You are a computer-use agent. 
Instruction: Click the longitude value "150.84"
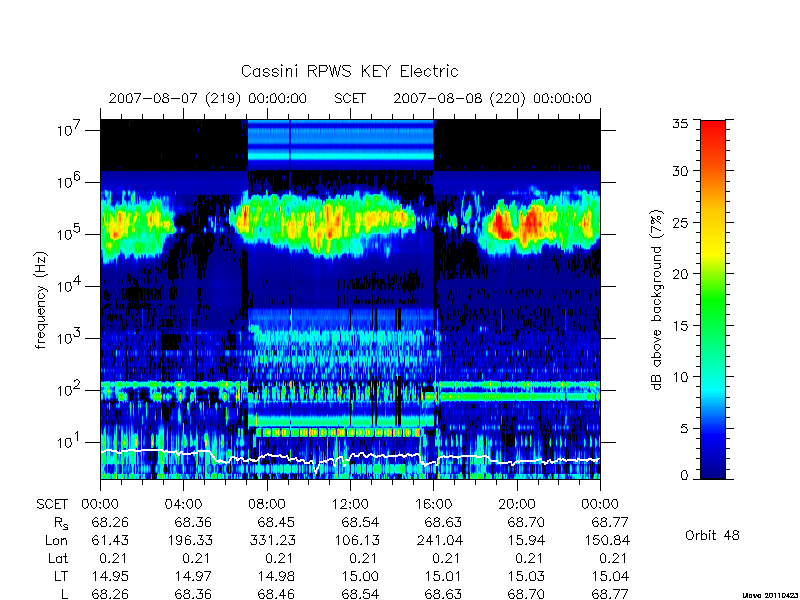(606, 540)
